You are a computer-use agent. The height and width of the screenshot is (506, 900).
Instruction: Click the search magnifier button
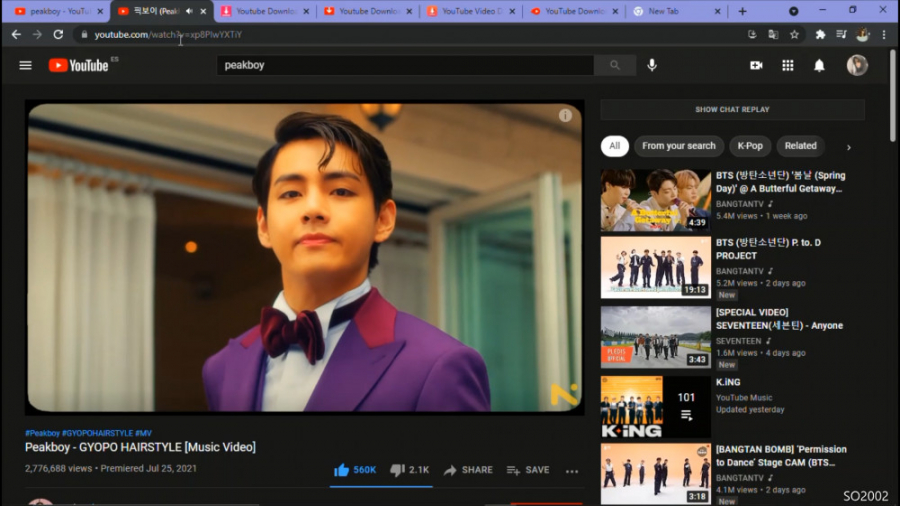(615, 65)
